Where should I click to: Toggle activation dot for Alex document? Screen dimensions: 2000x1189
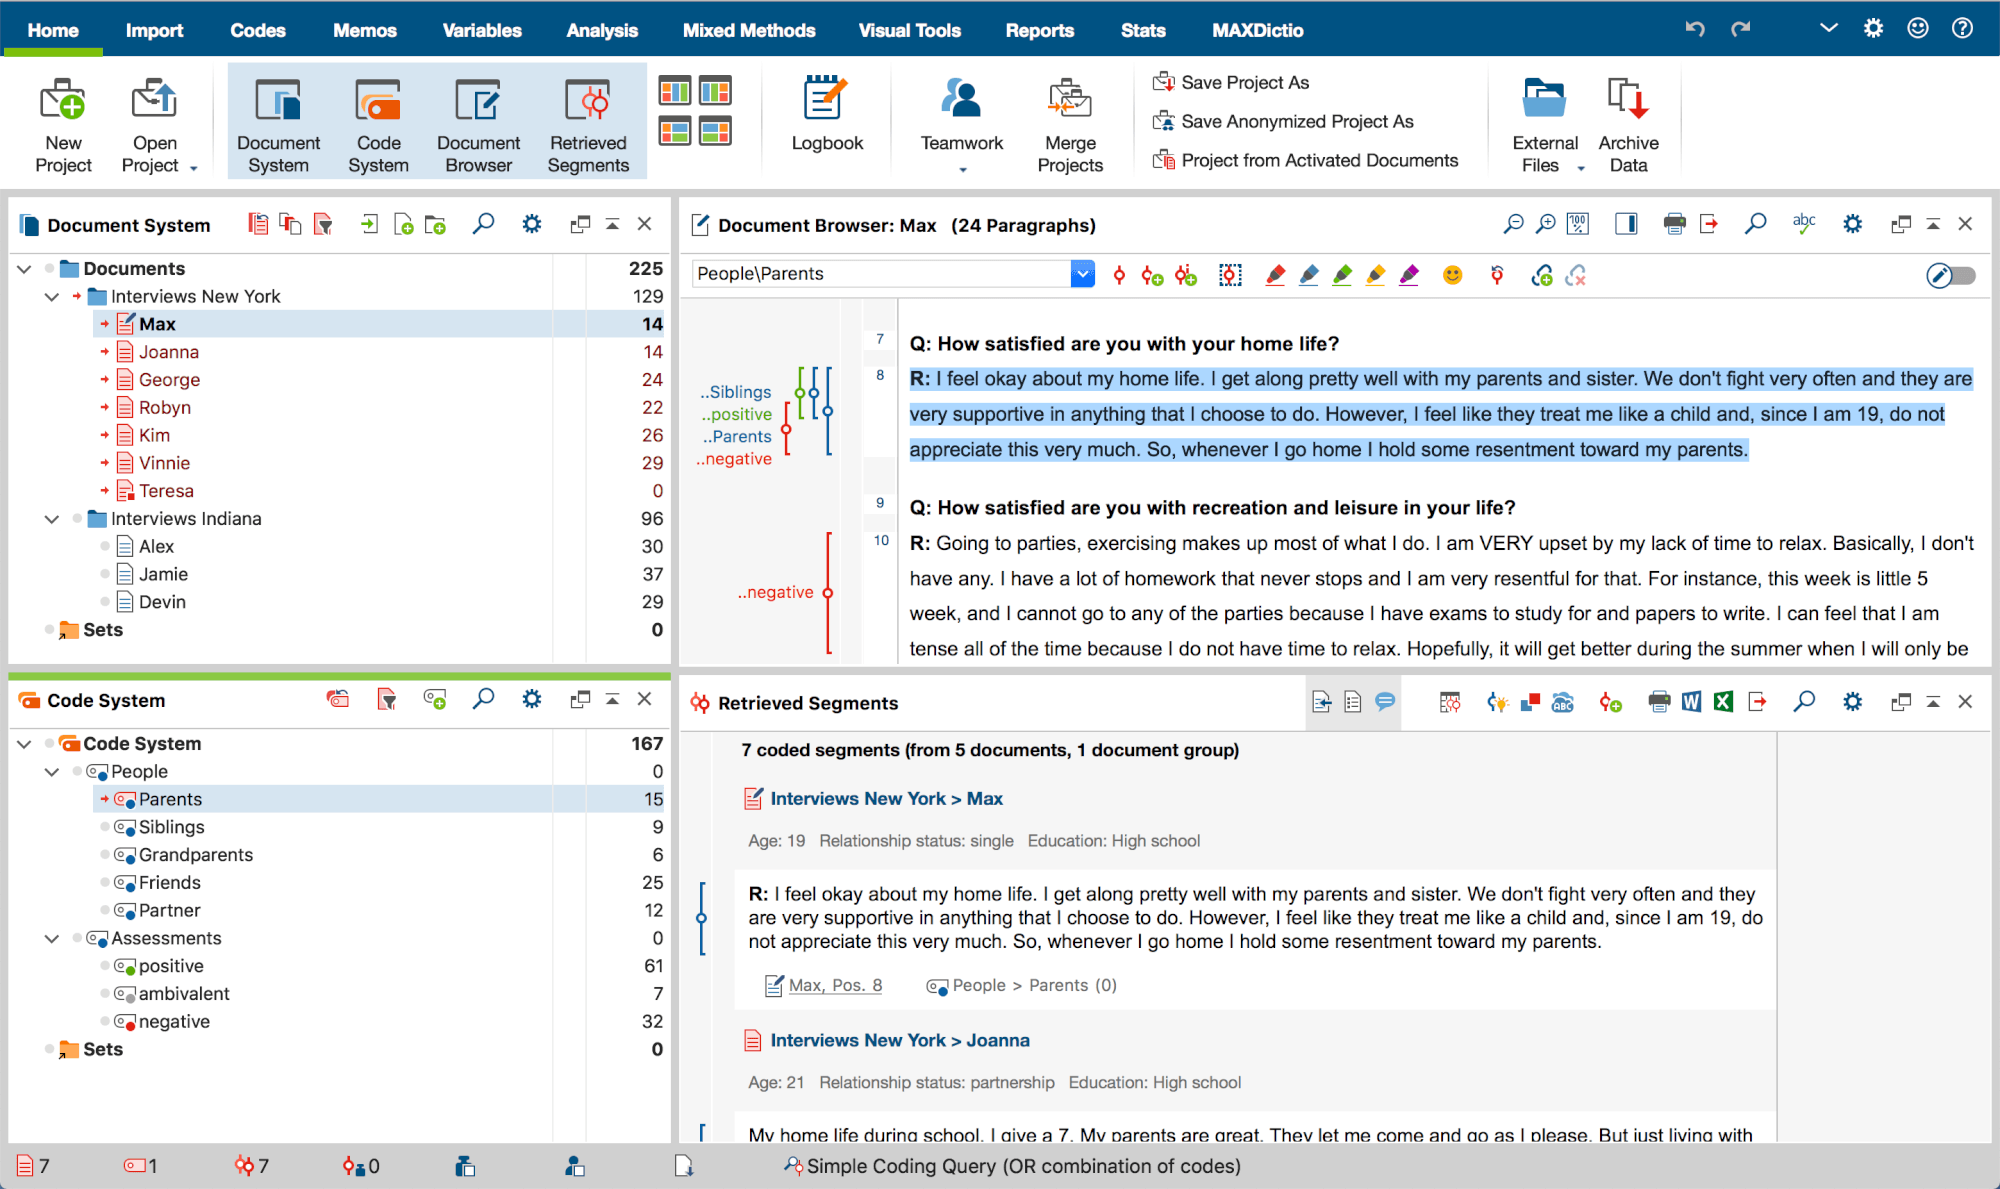[105, 546]
